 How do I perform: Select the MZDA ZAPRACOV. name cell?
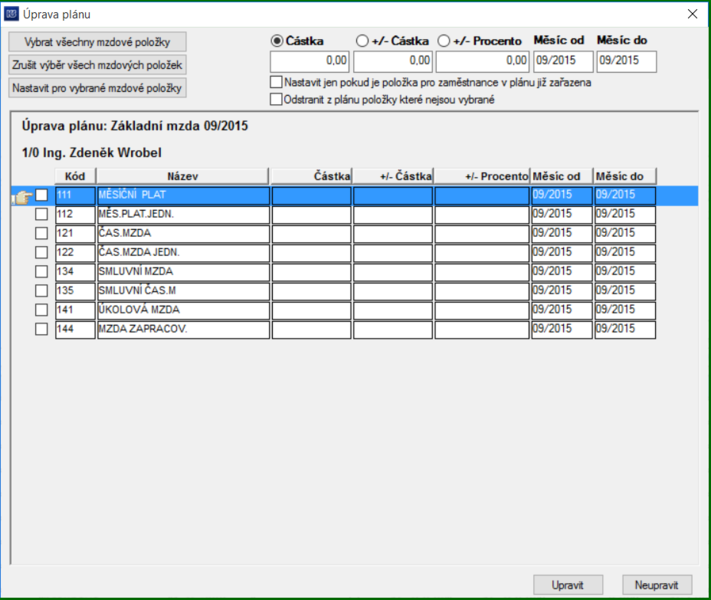coord(183,329)
